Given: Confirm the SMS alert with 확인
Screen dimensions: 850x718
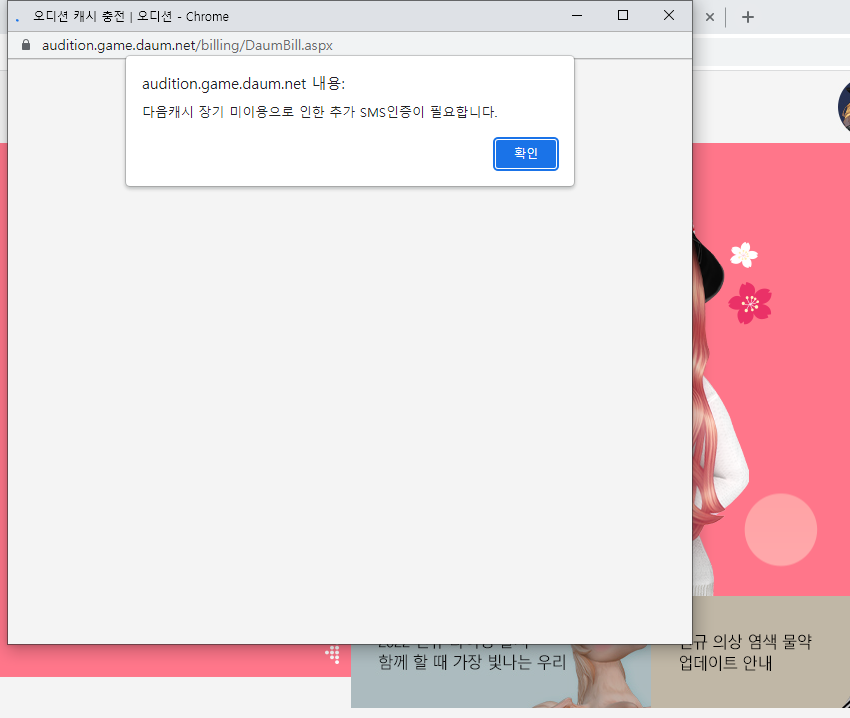Looking at the screenshot, I should tap(525, 153).
